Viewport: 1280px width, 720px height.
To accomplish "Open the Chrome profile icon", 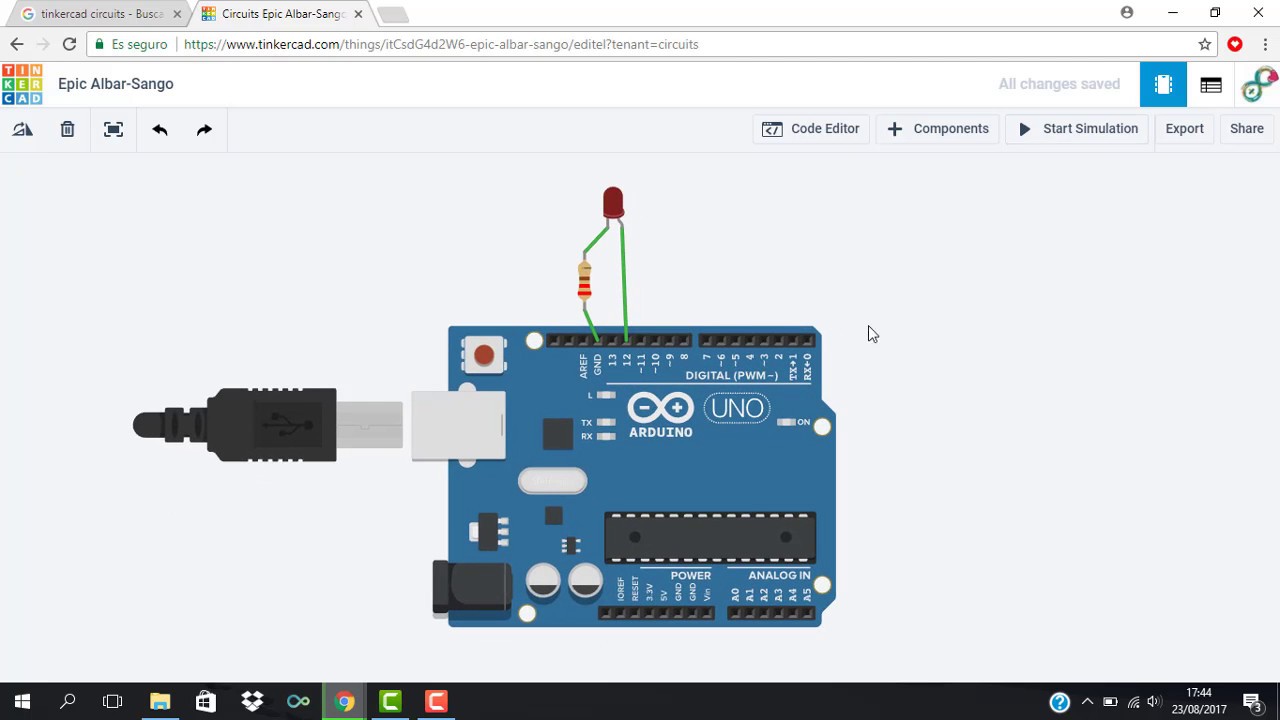I will click(1127, 13).
